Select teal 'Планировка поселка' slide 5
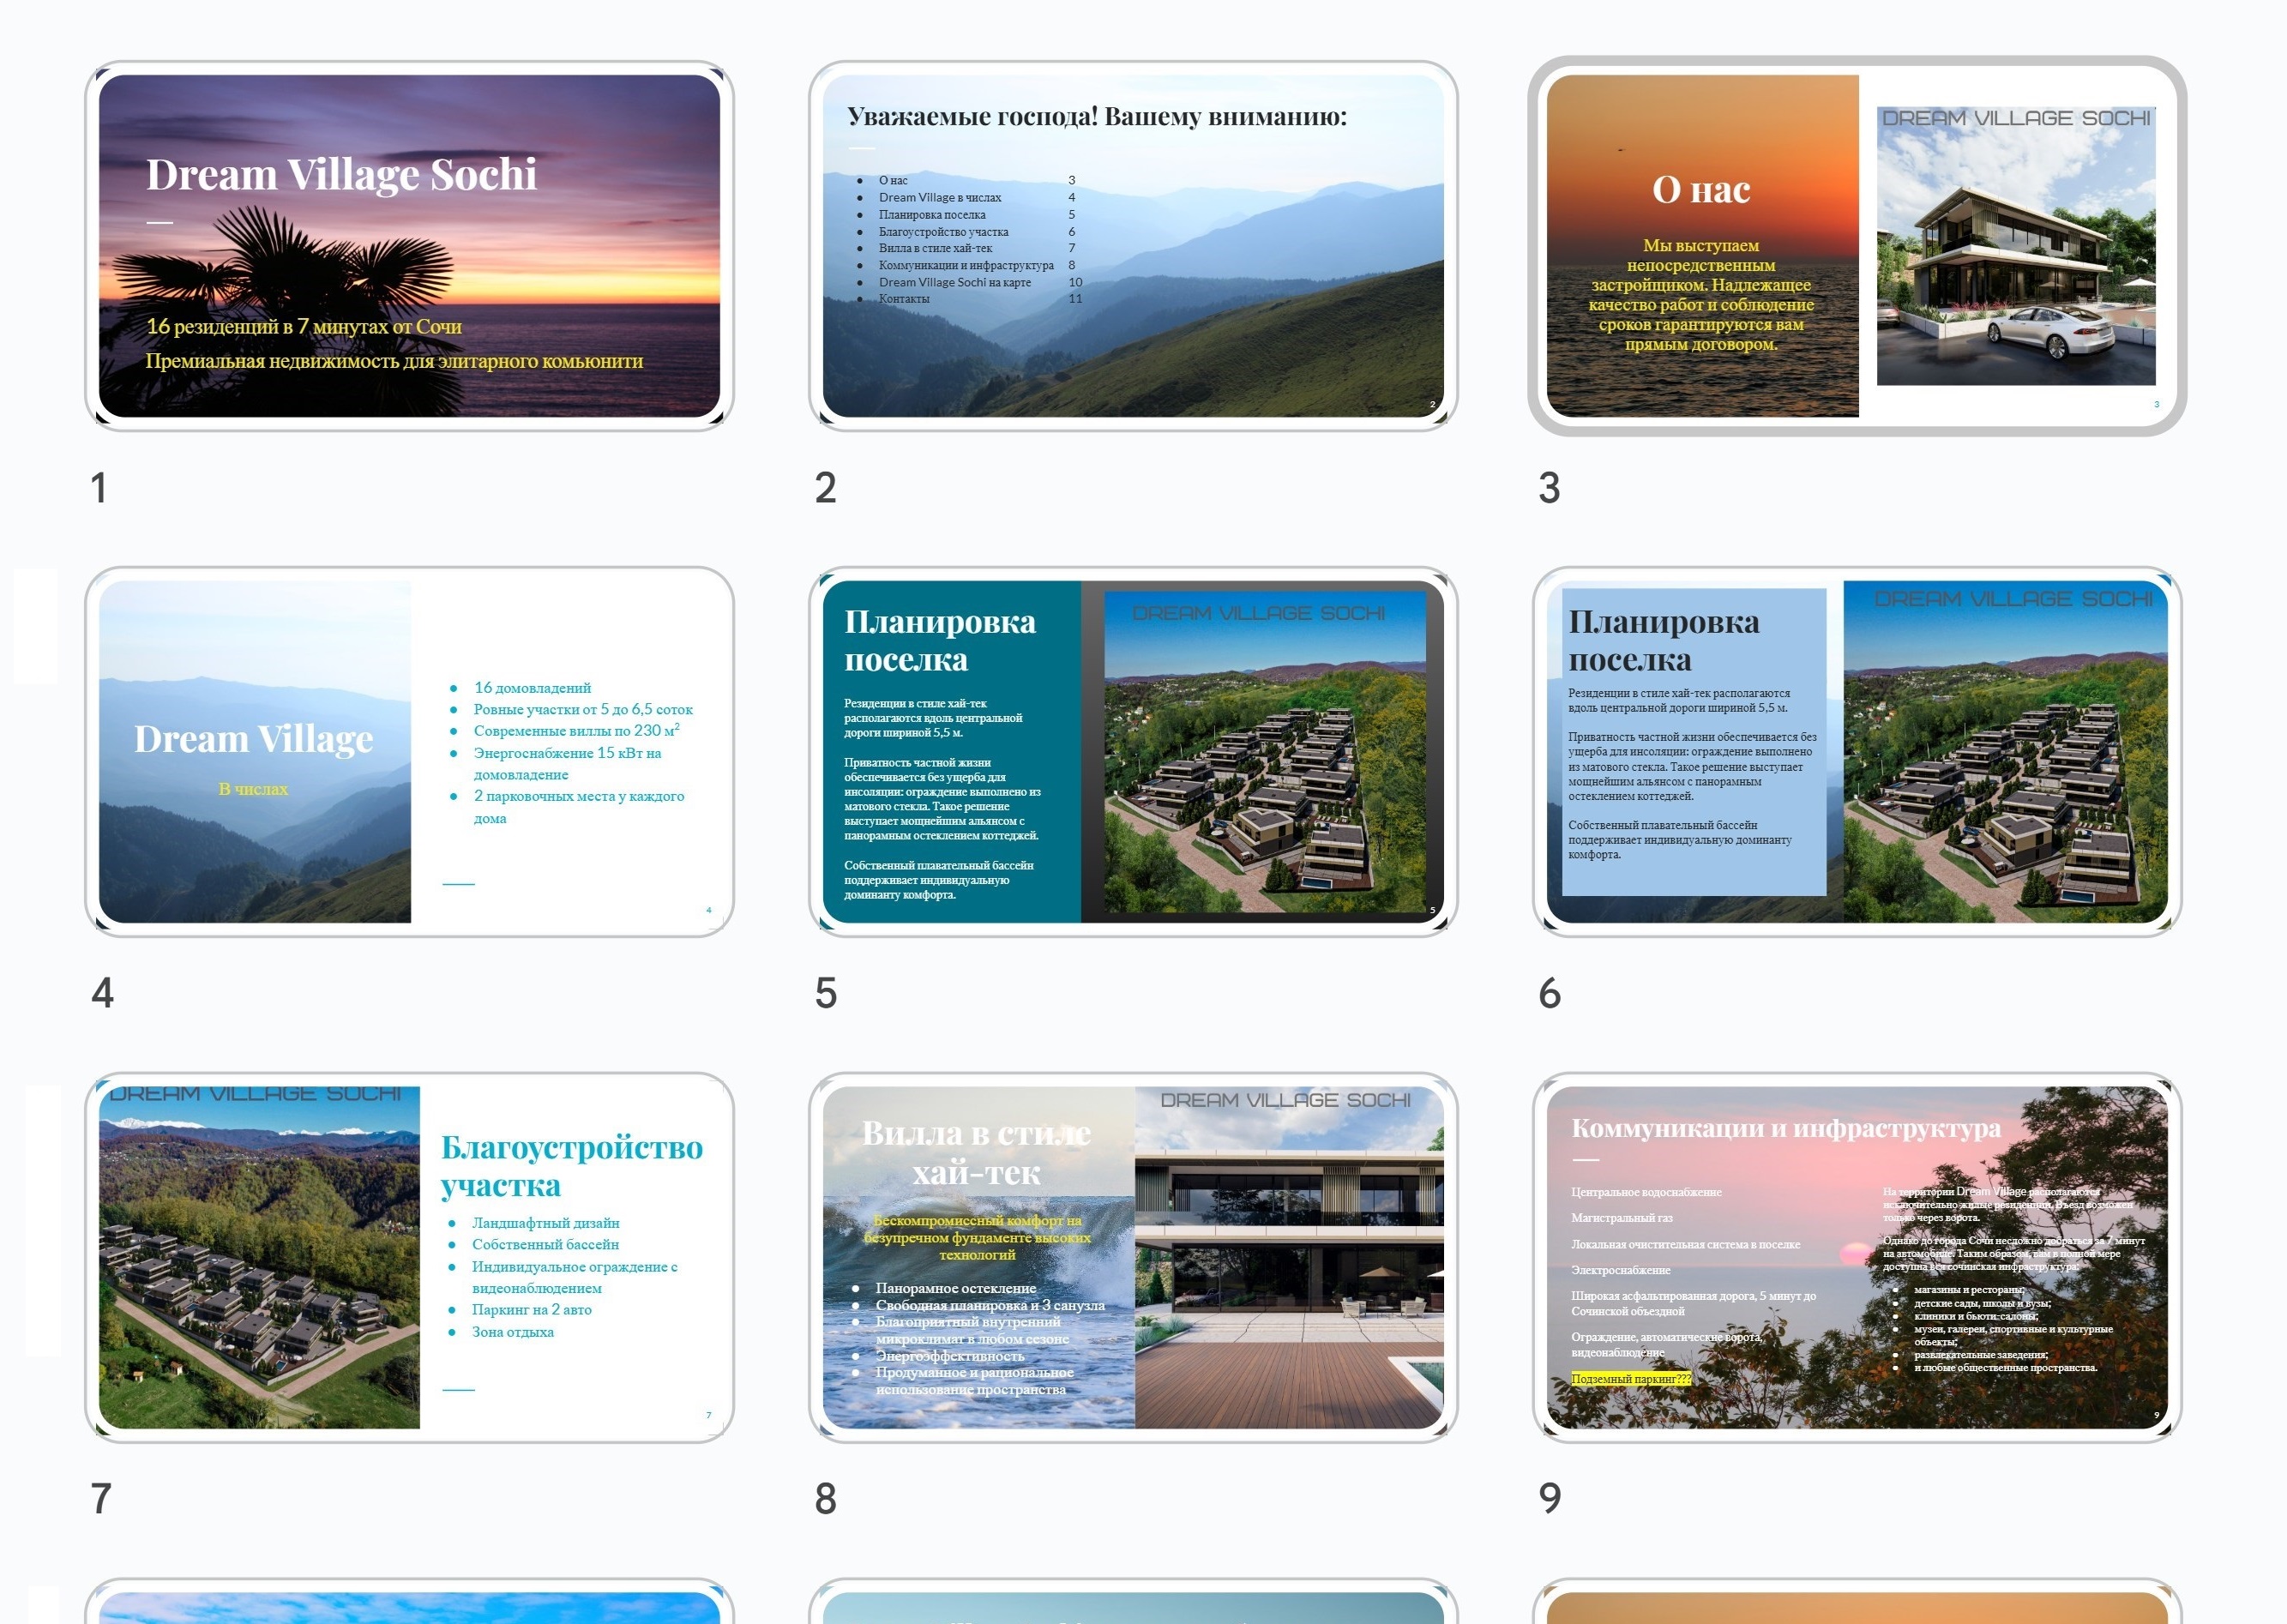This screenshot has width=2287, height=1624. [x=1133, y=752]
